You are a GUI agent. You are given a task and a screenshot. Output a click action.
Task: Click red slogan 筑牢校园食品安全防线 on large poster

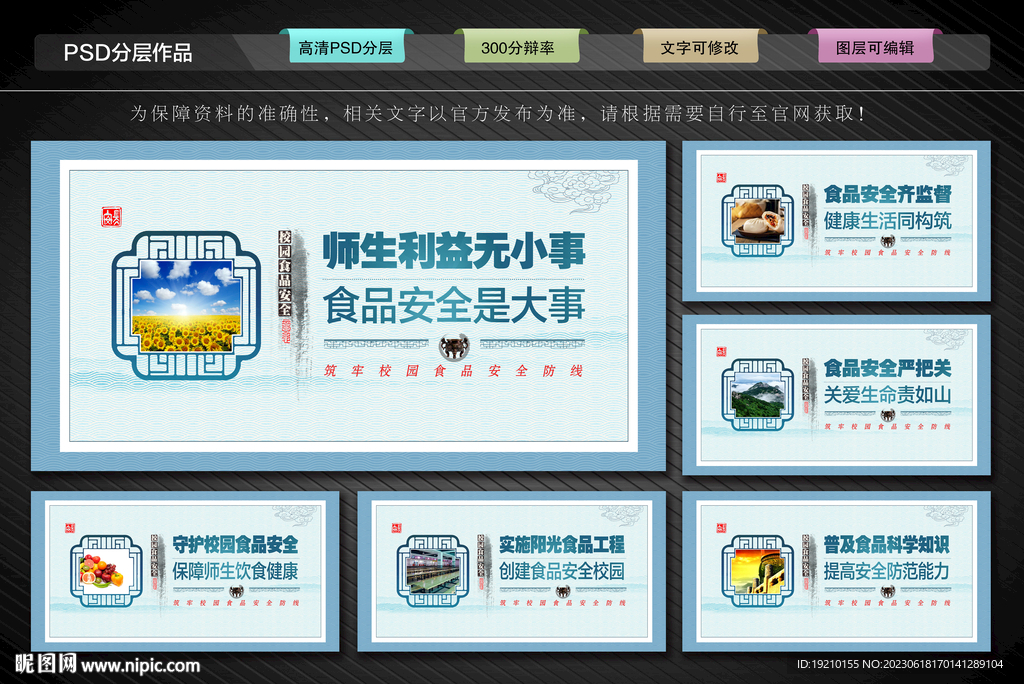pyautogui.click(x=454, y=371)
